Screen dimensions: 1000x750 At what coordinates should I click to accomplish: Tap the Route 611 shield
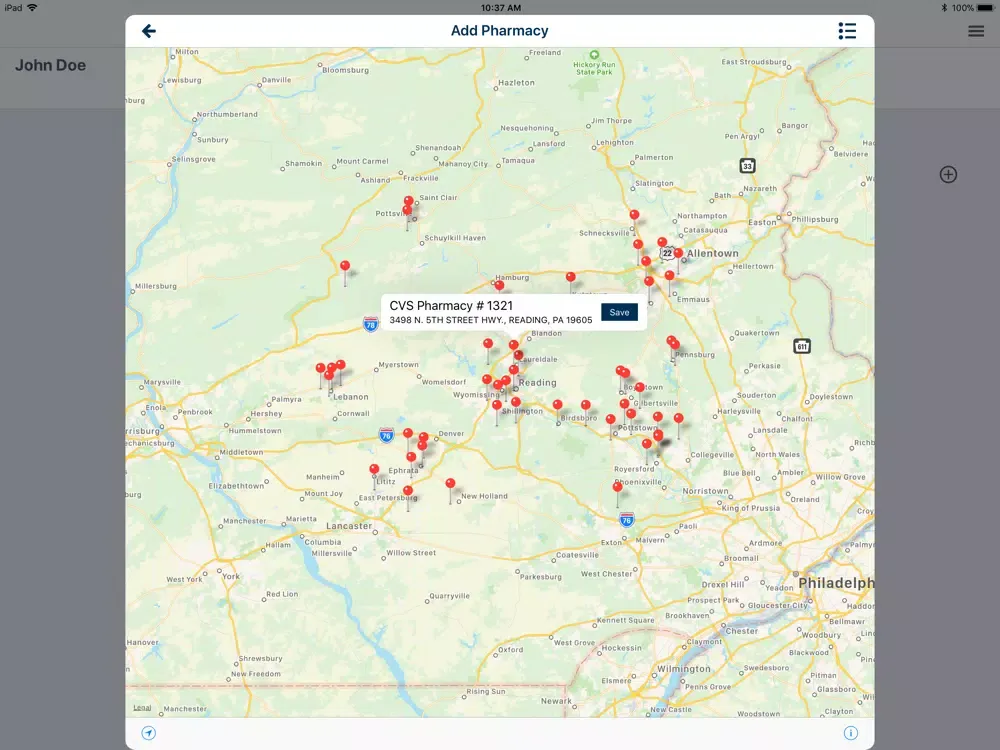tap(802, 346)
